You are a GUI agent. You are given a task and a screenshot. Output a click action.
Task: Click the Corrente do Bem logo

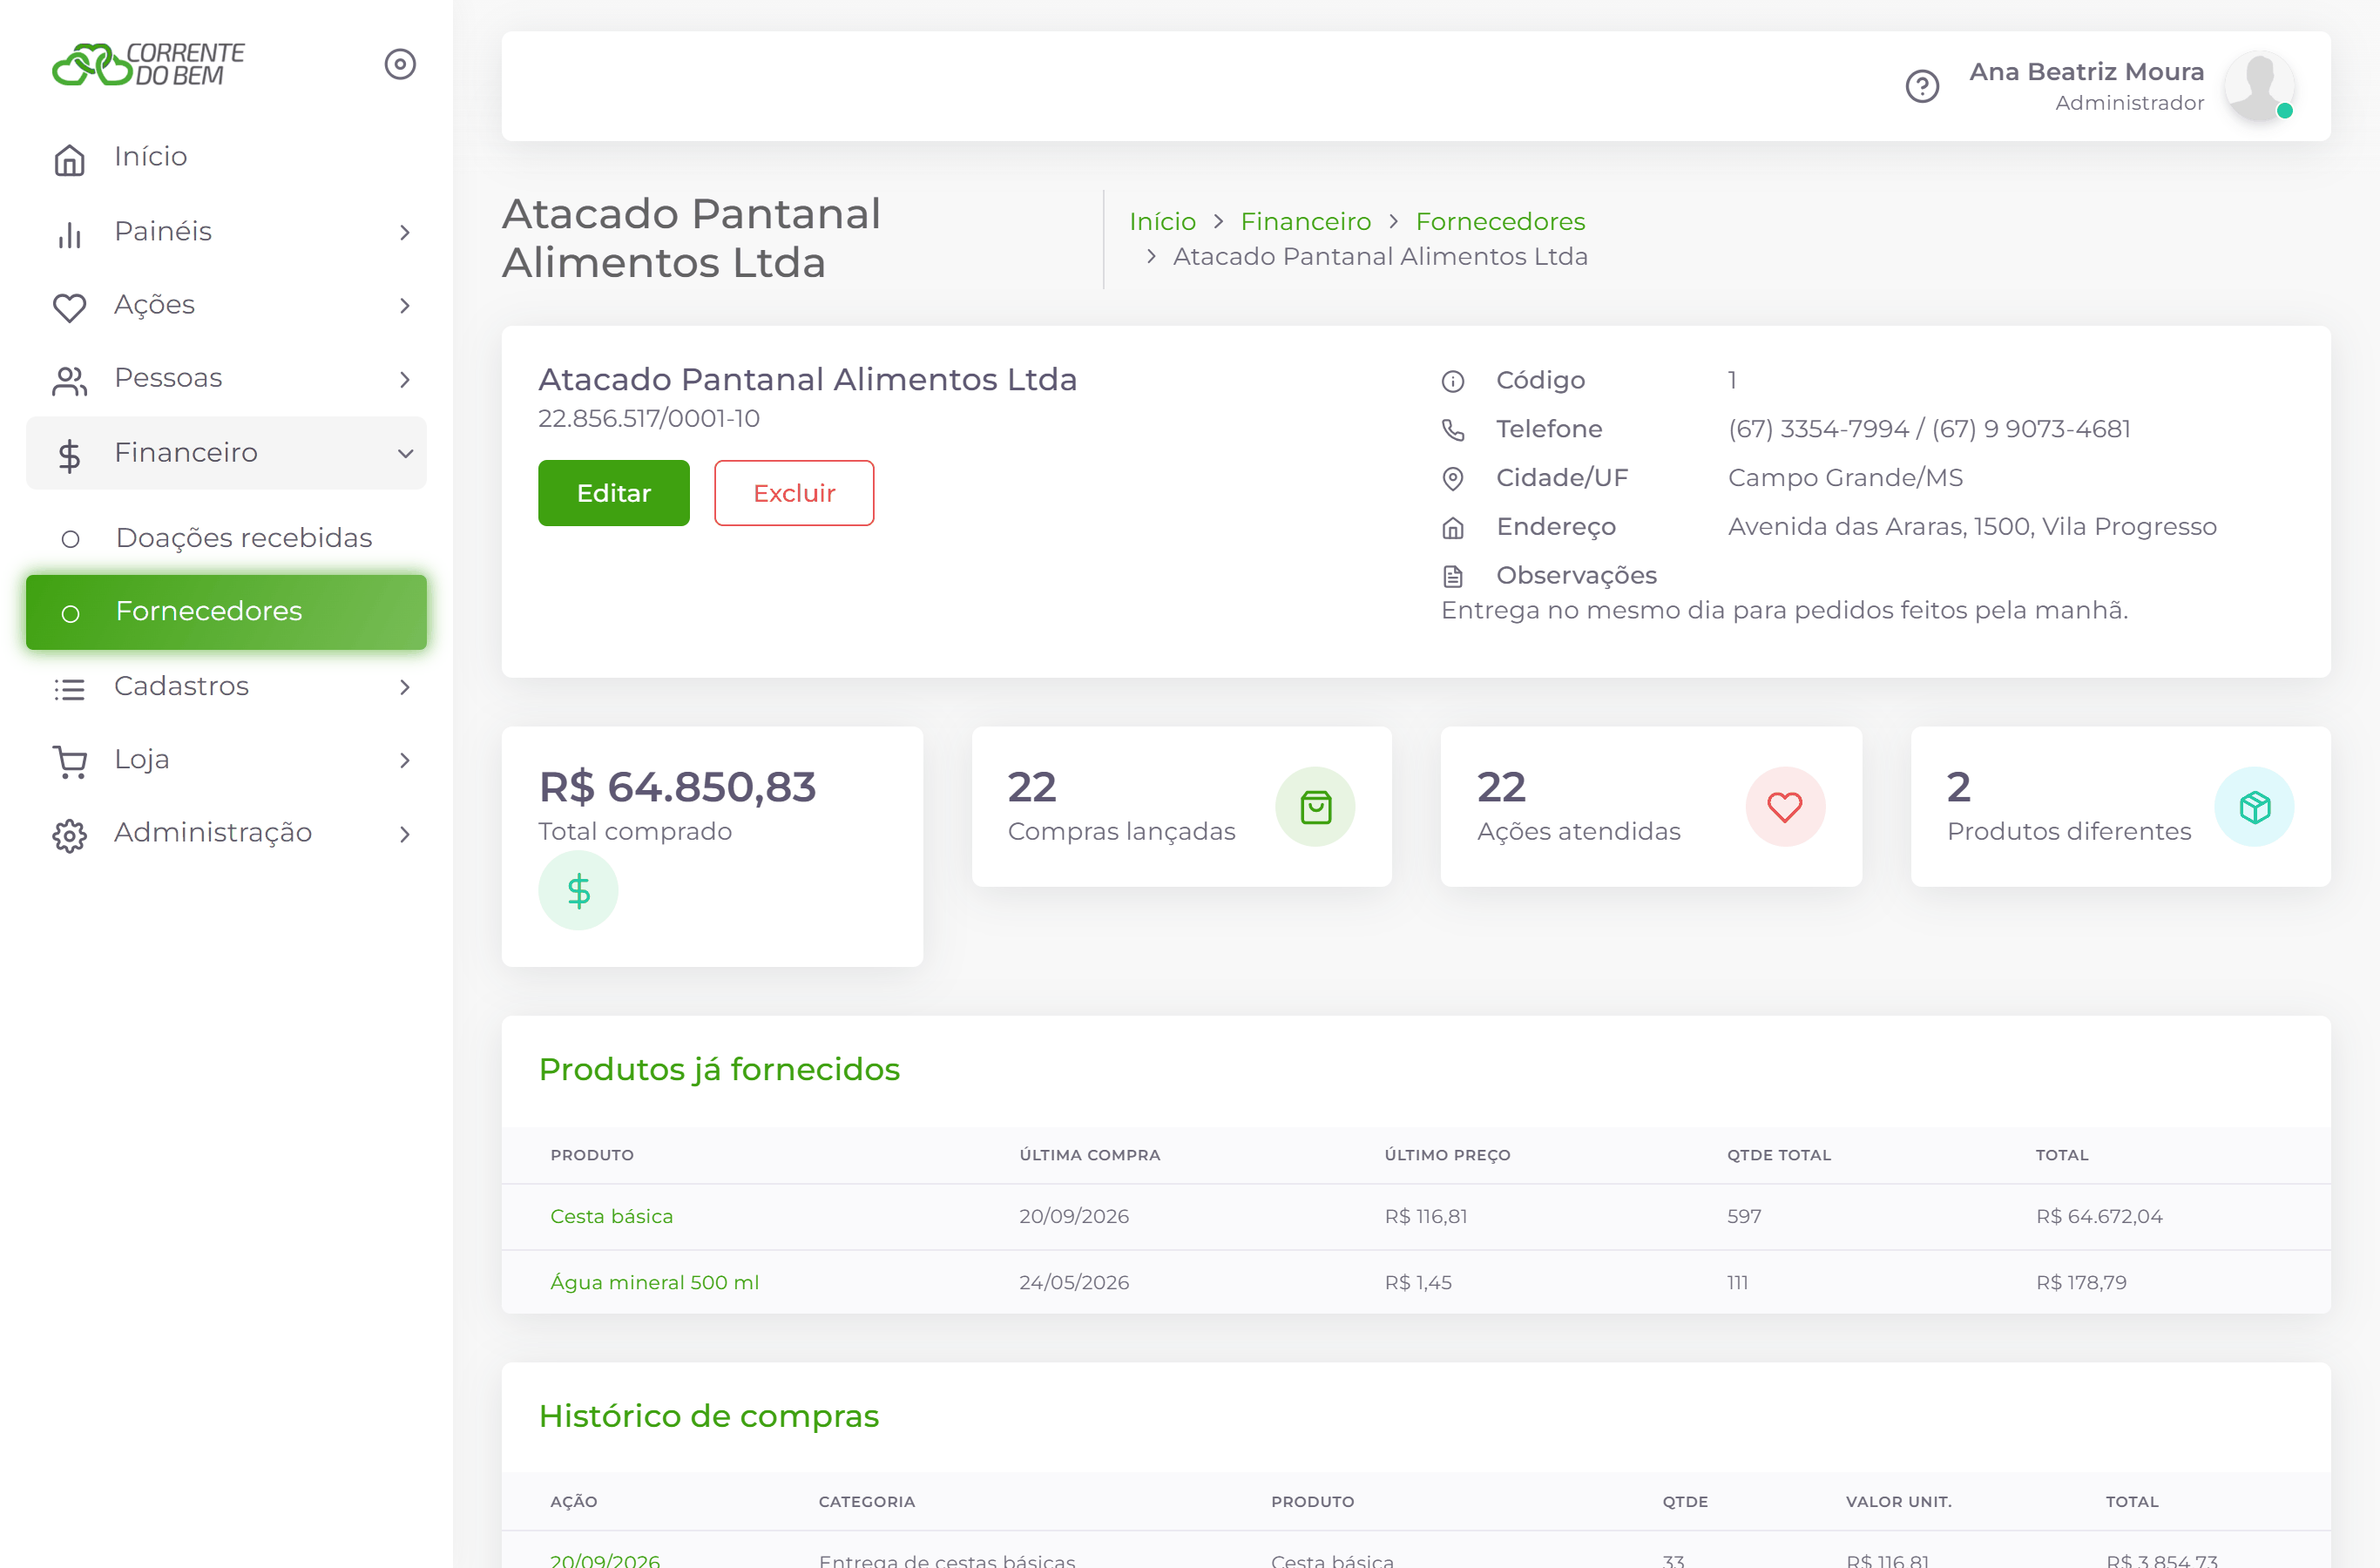tap(148, 64)
